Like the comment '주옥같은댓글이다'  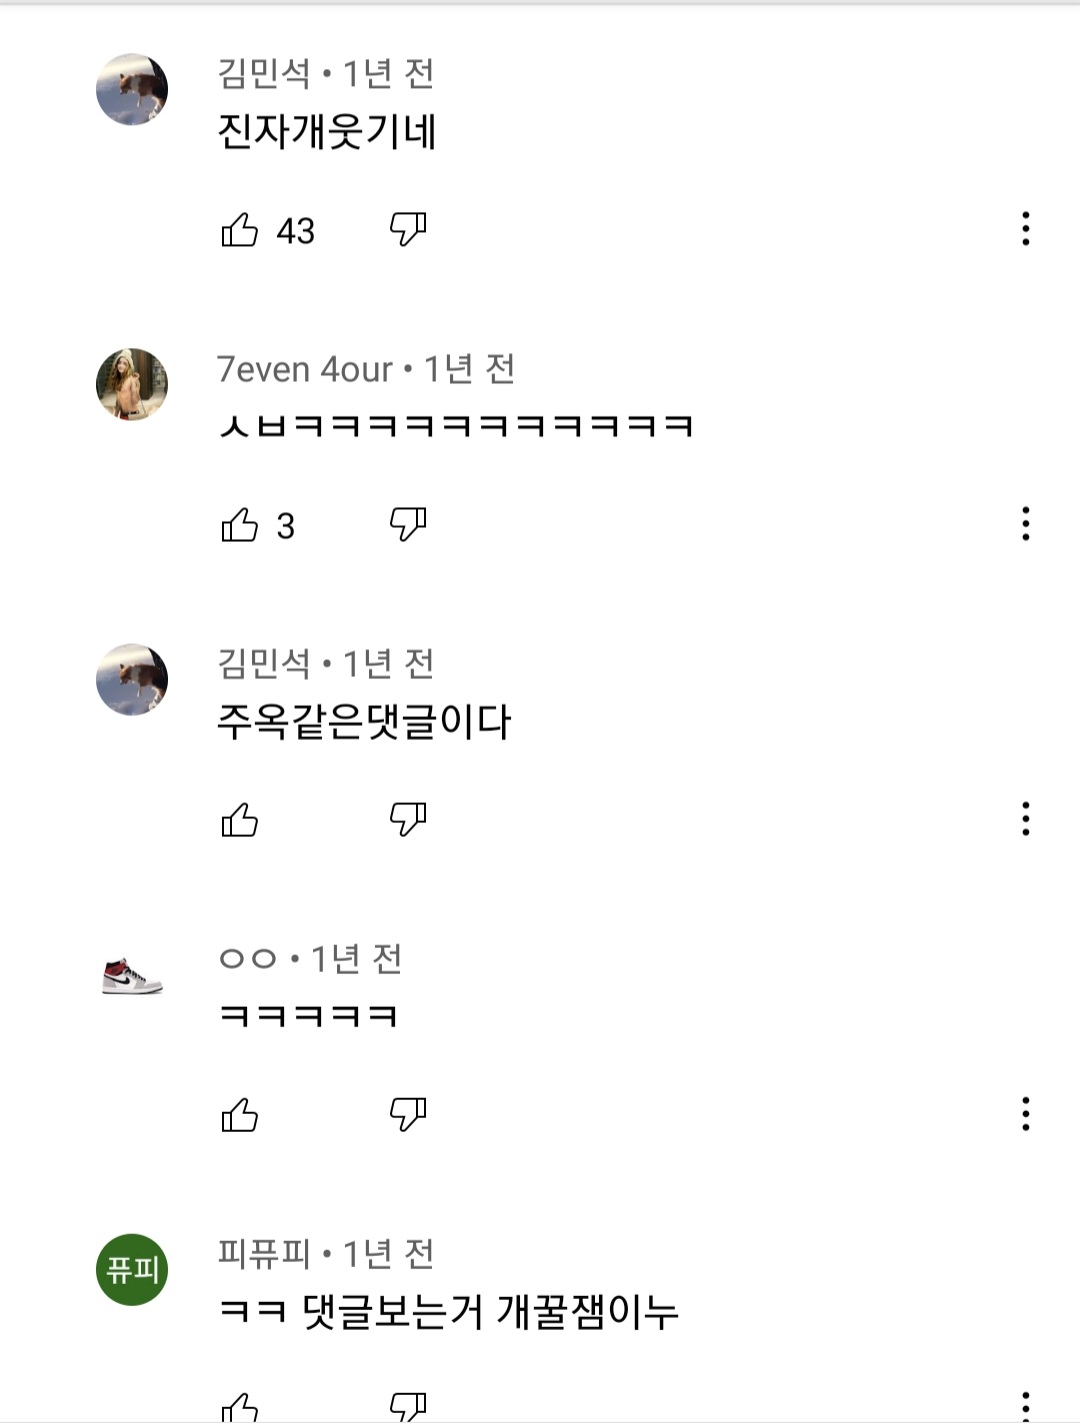[240, 820]
